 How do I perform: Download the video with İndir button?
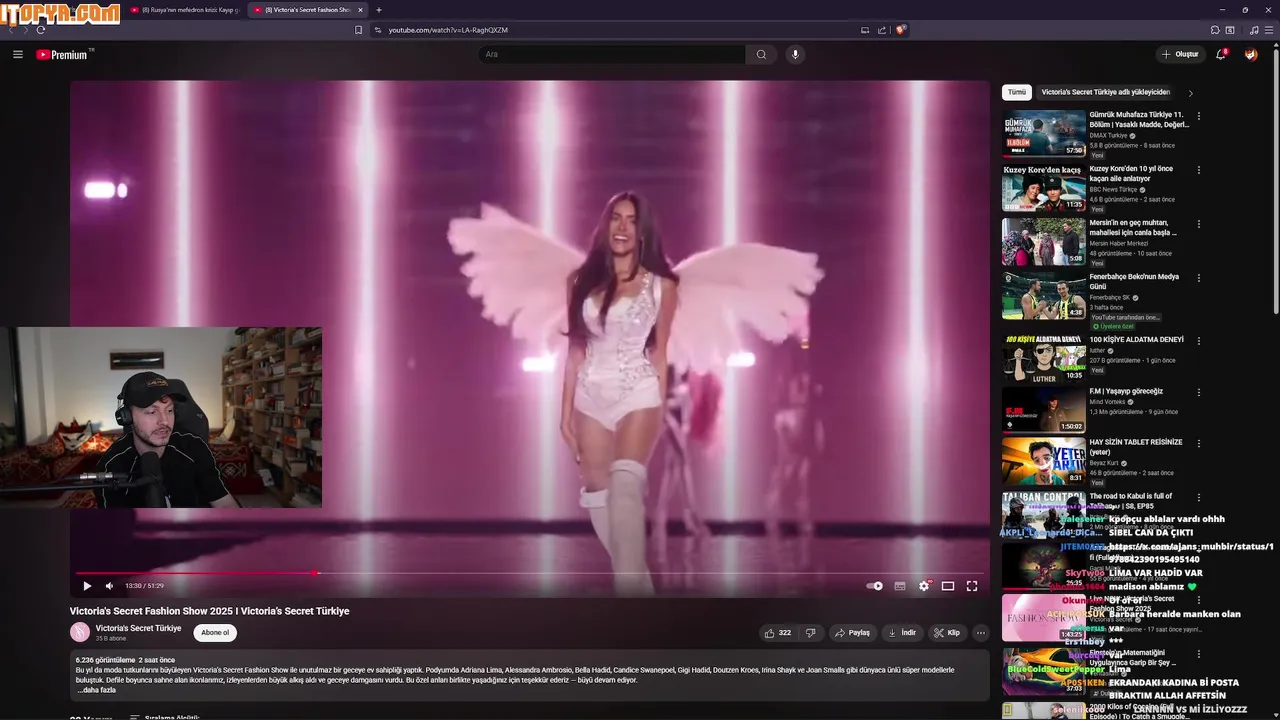902,632
